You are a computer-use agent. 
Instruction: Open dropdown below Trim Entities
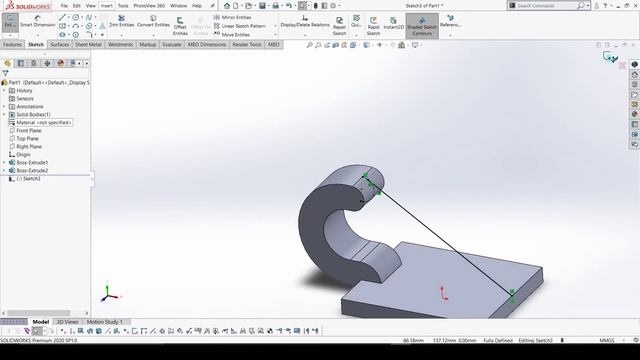[122, 35]
